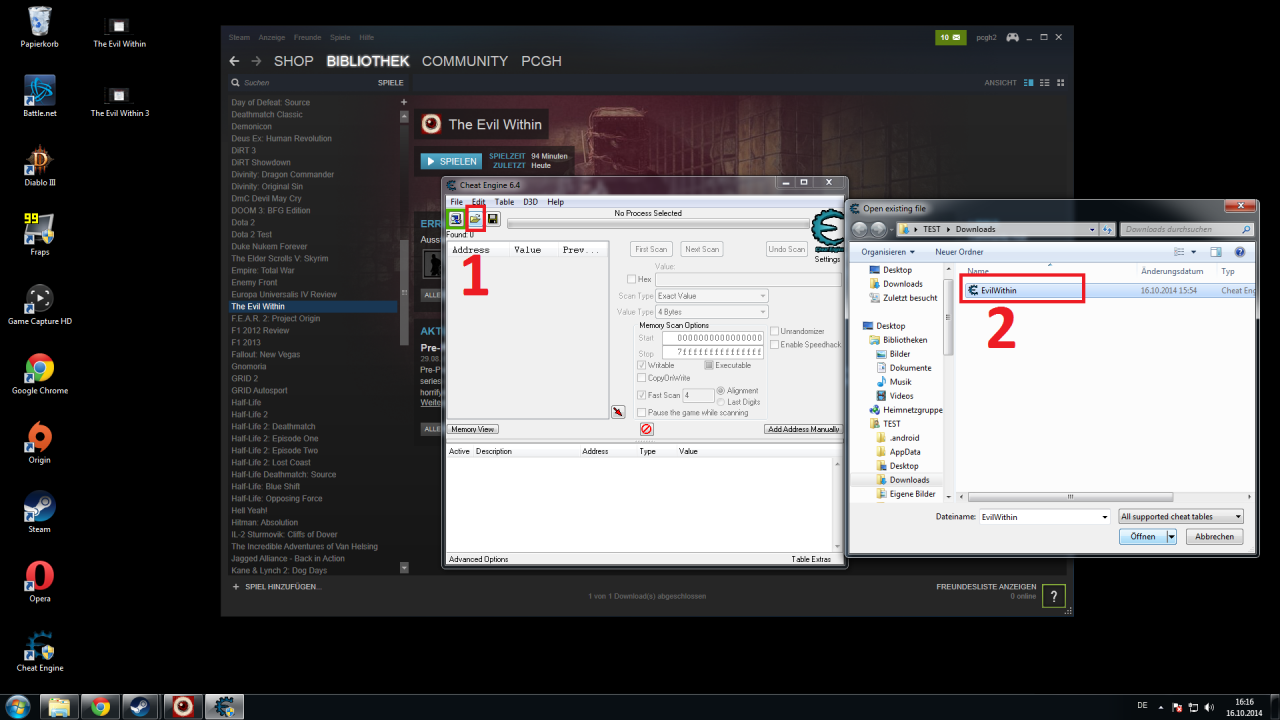Viewport: 1280px width, 720px height.
Task: Open Fraps desktop shortcut
Action: click(x=40, y=235)
